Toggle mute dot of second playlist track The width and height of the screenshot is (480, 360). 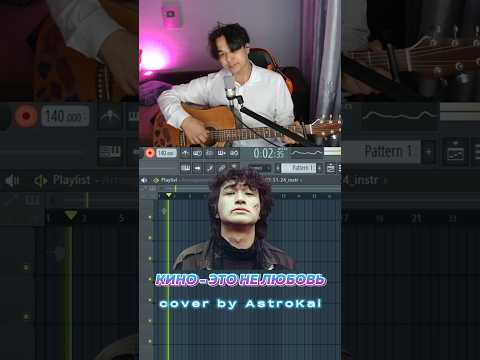[x=150, y=238]
